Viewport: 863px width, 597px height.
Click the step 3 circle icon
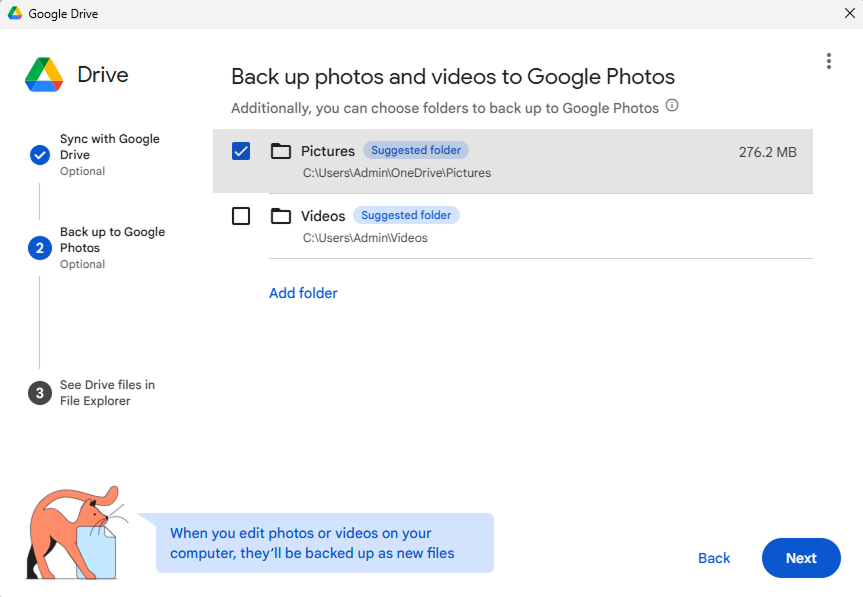pyautogui.click(x=40, y=393)
